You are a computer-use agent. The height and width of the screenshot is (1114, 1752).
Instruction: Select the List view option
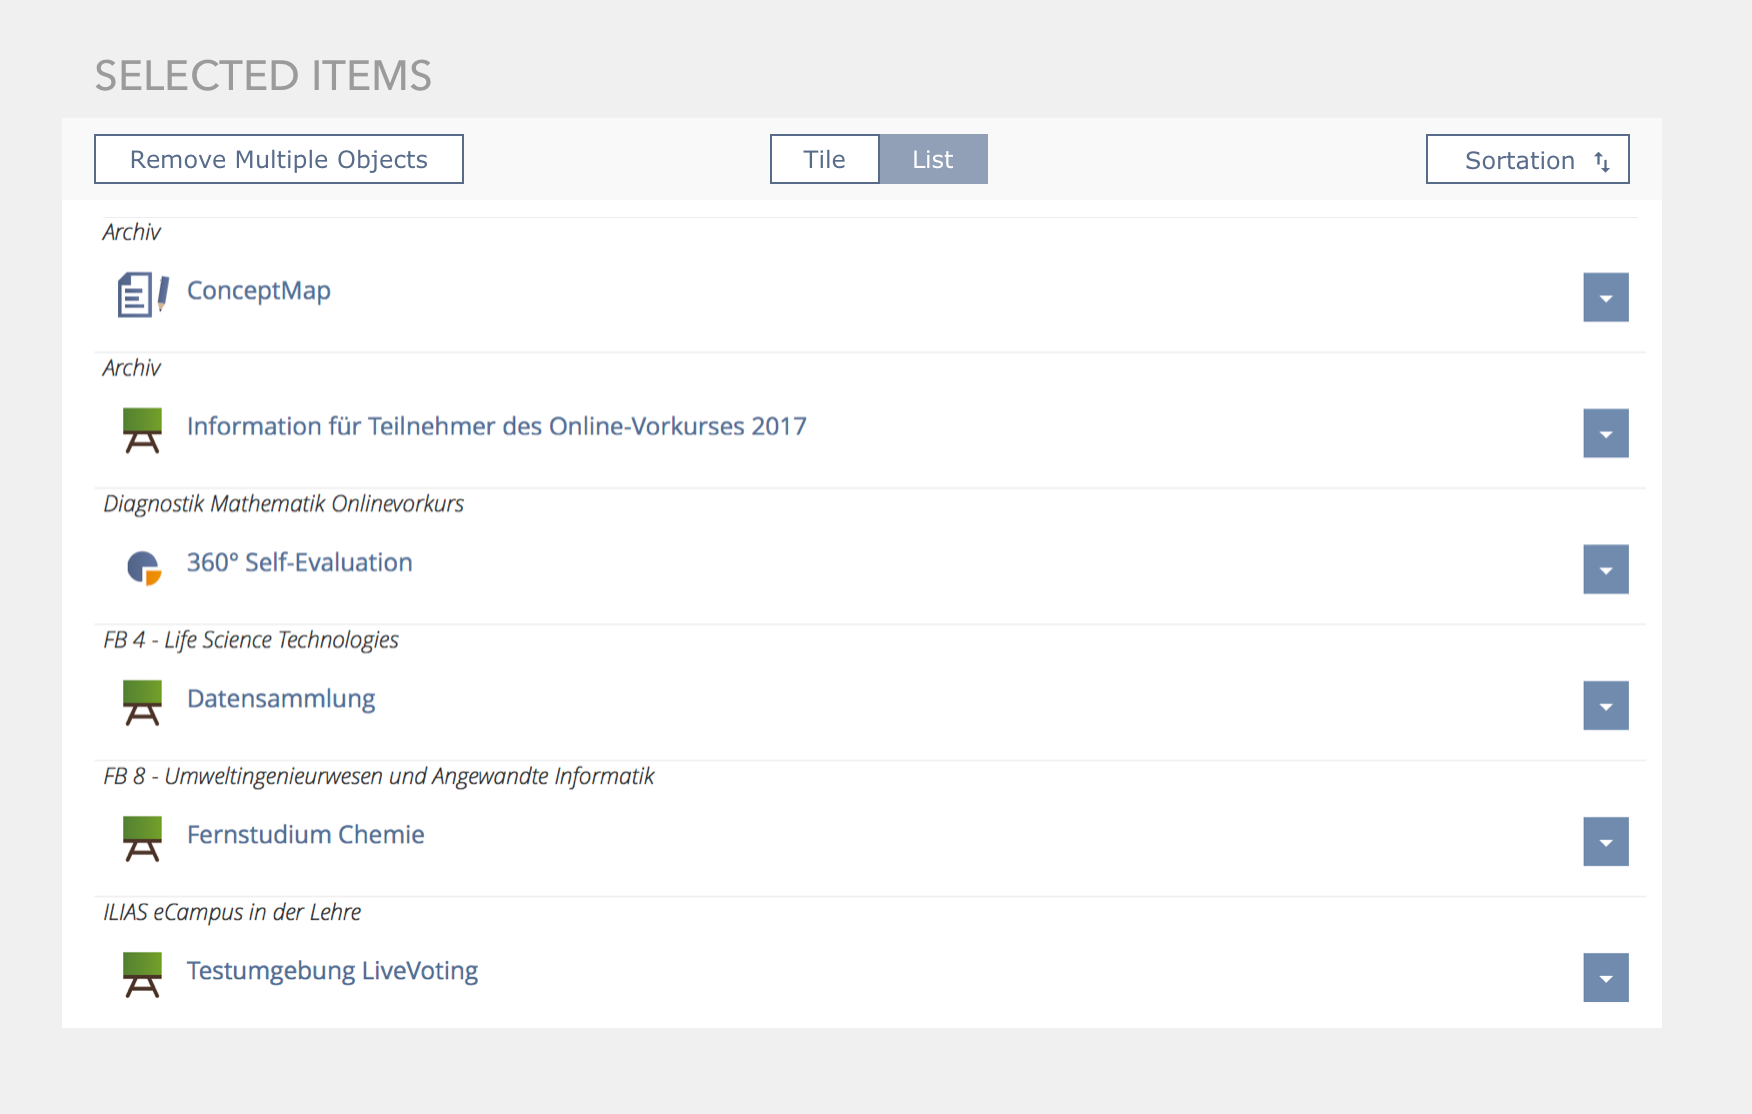coord(933,160)
